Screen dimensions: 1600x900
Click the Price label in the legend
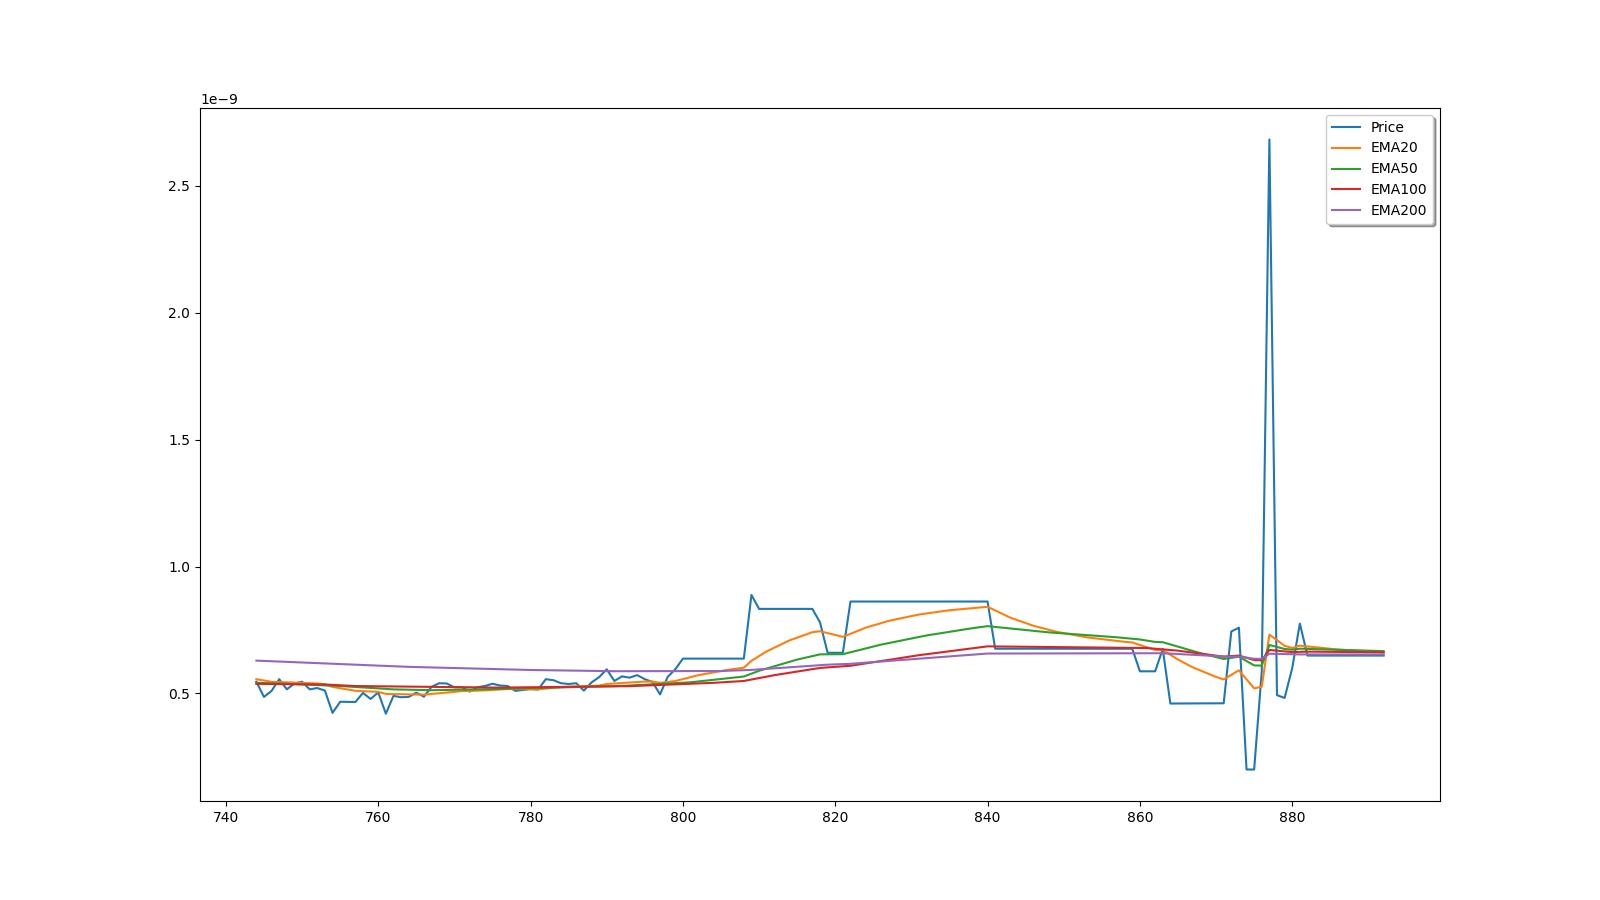tap(1386, 127)
